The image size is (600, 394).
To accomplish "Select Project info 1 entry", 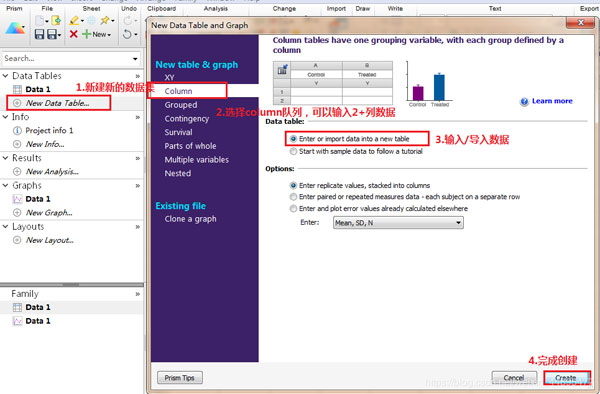I will tap(49, 130).
